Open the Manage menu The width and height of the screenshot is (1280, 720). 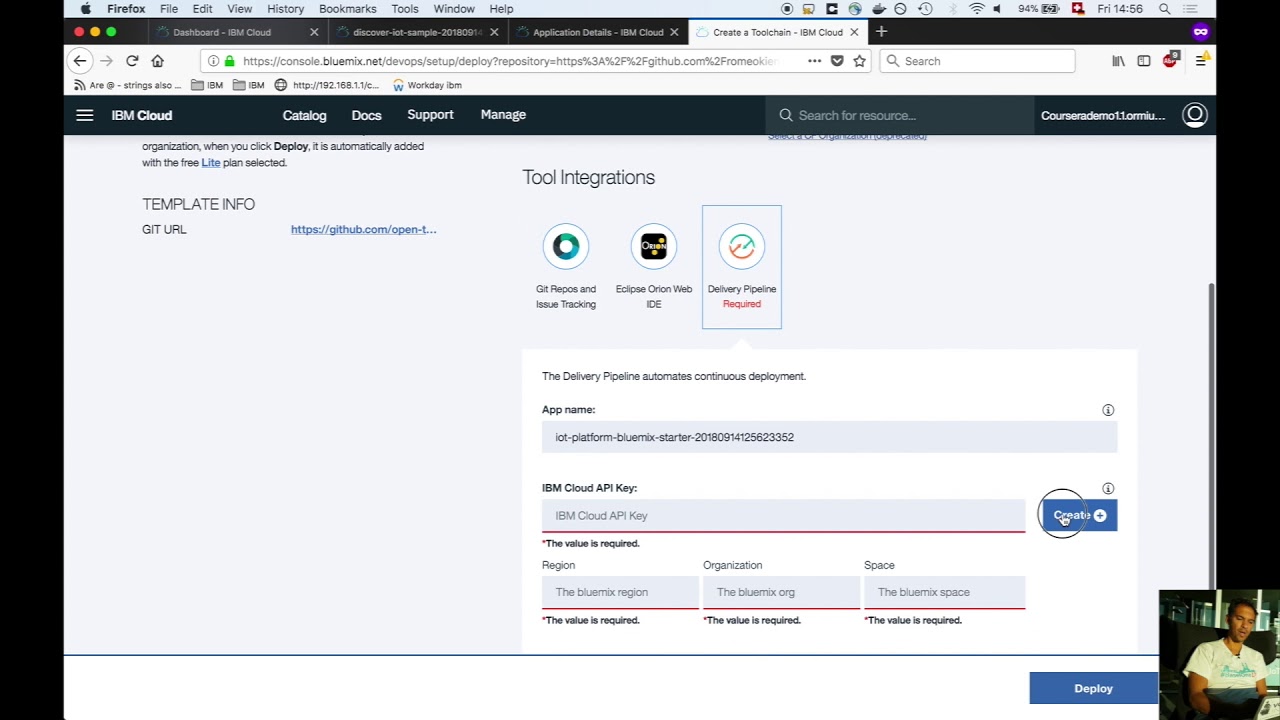click(503, 115)
